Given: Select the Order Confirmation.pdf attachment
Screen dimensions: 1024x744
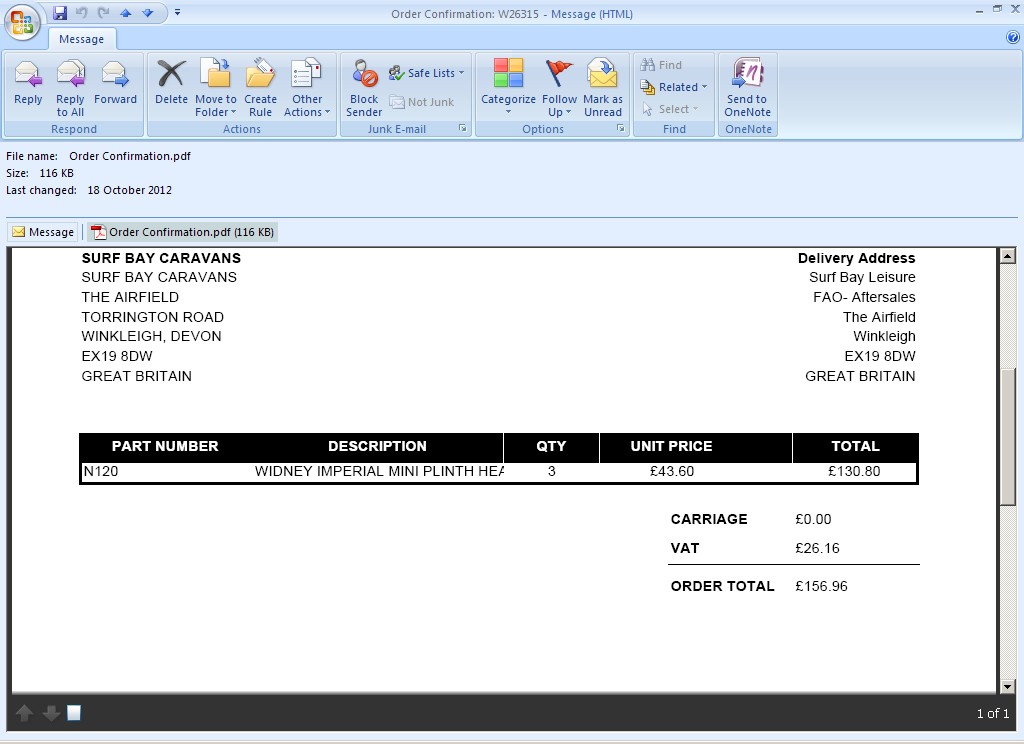Looking at the screenshot, I should 182,232.
